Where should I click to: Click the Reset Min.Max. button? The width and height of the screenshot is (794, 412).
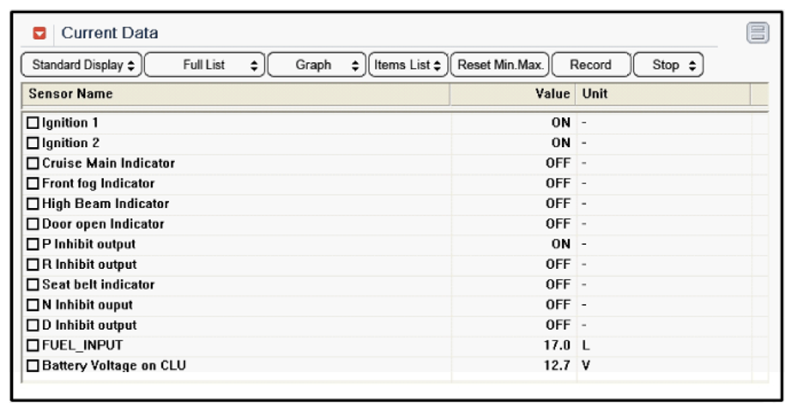[500, 65]
